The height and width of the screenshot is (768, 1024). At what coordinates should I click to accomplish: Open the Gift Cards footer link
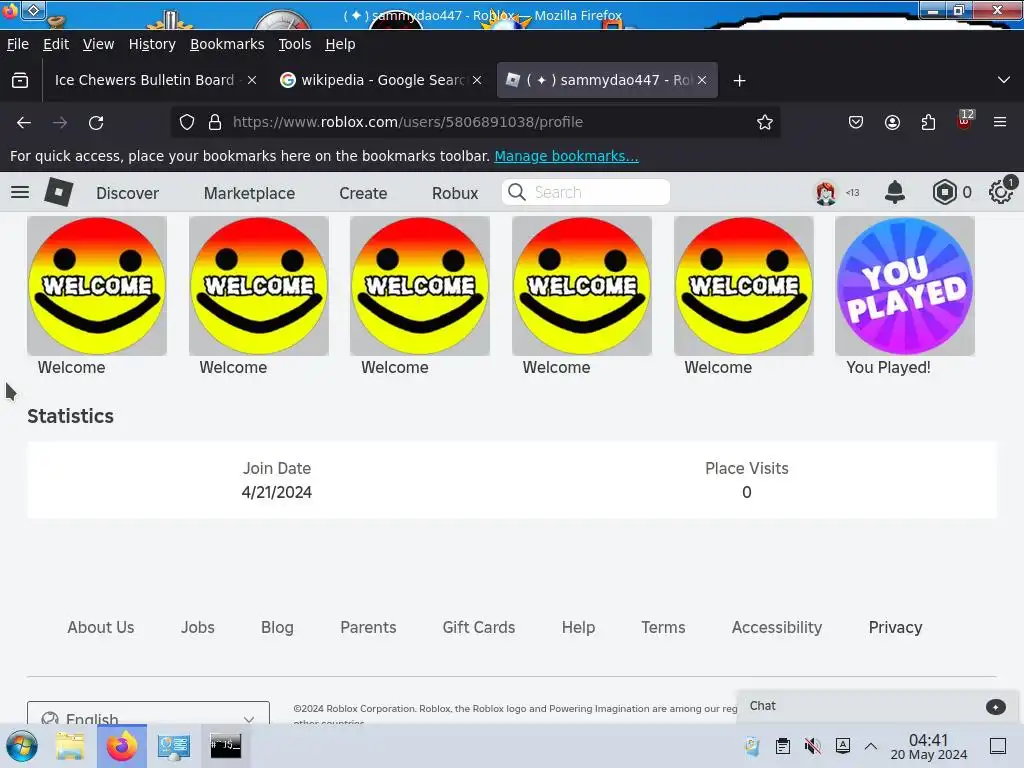[479, 627]
